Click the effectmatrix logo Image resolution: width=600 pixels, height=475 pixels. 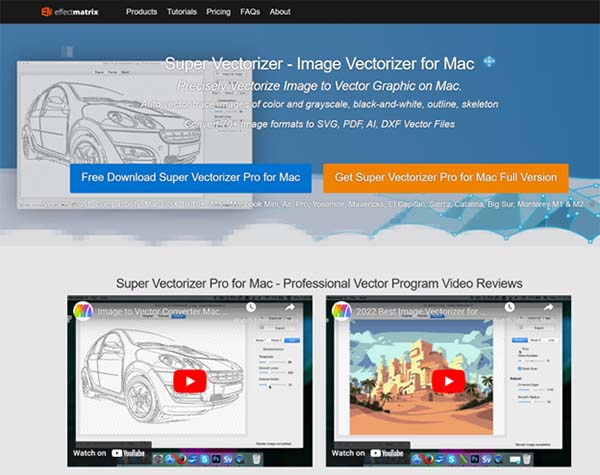click(70, 12)
